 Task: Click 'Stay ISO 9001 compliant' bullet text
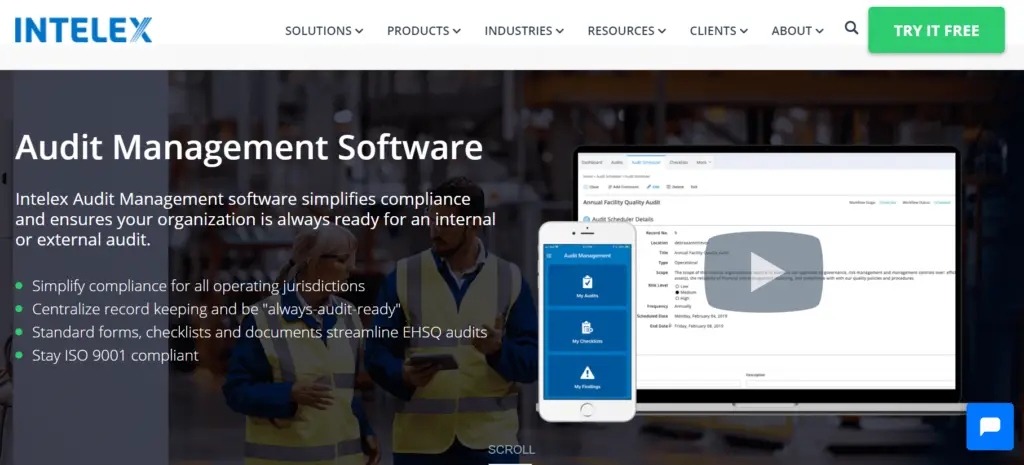[x=115, y=356]
